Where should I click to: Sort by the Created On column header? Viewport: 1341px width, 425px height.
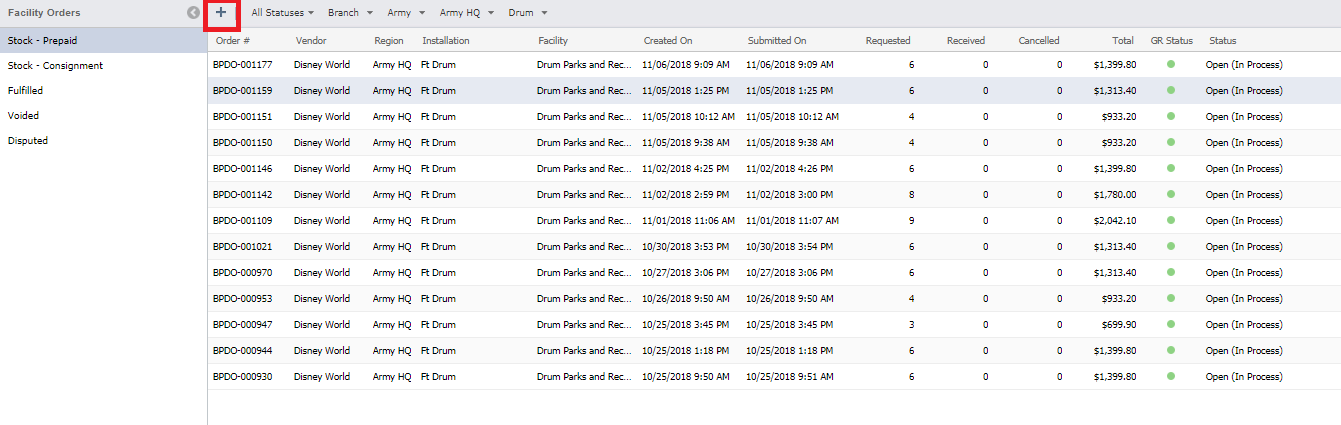pyautogui.click(x=667, y=41)
